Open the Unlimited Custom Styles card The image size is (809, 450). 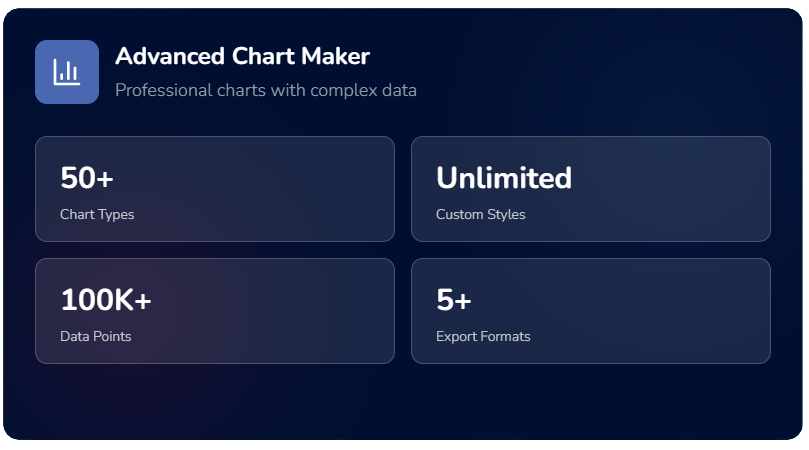590,189
